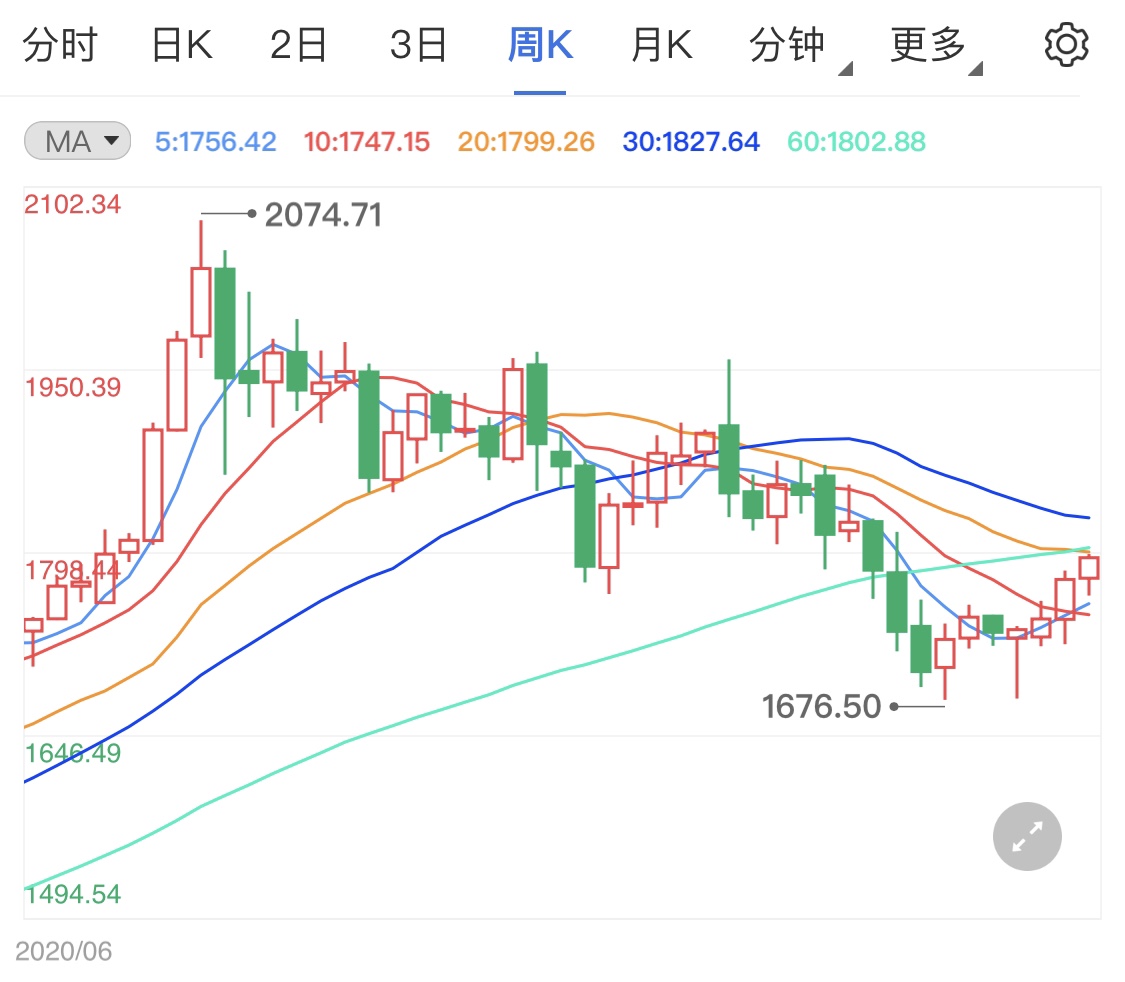Click the MA10 value 1747.15 label
Image resolution: width=1125 pixels, height=982 pixels.
(x=365, y=142)
